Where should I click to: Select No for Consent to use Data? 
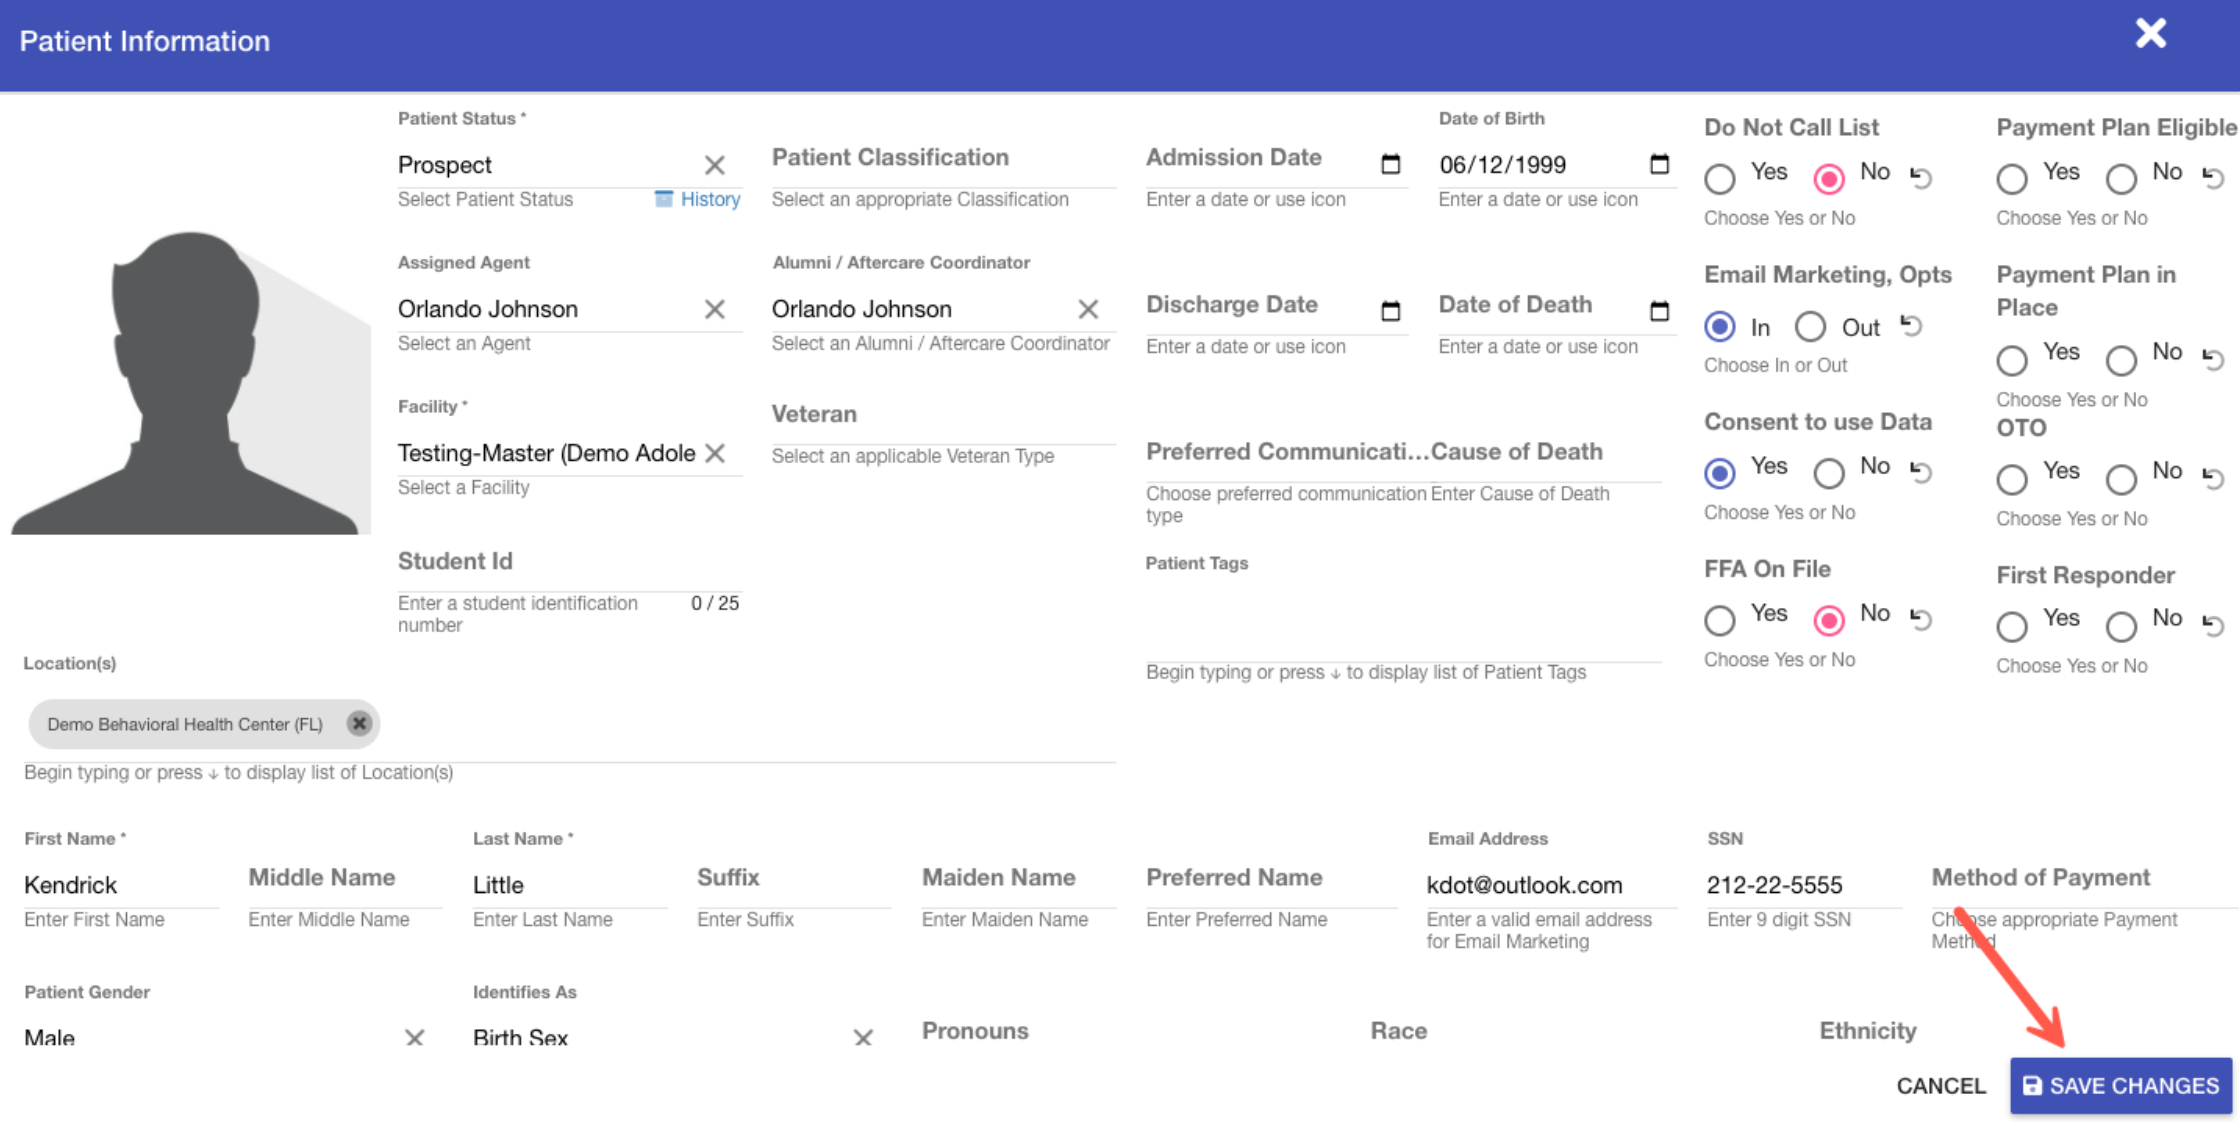(x=1829, y=473)
